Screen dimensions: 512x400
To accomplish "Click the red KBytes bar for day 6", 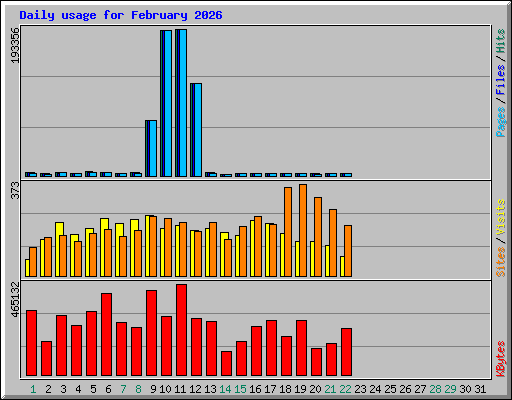I will coord(107,335).
